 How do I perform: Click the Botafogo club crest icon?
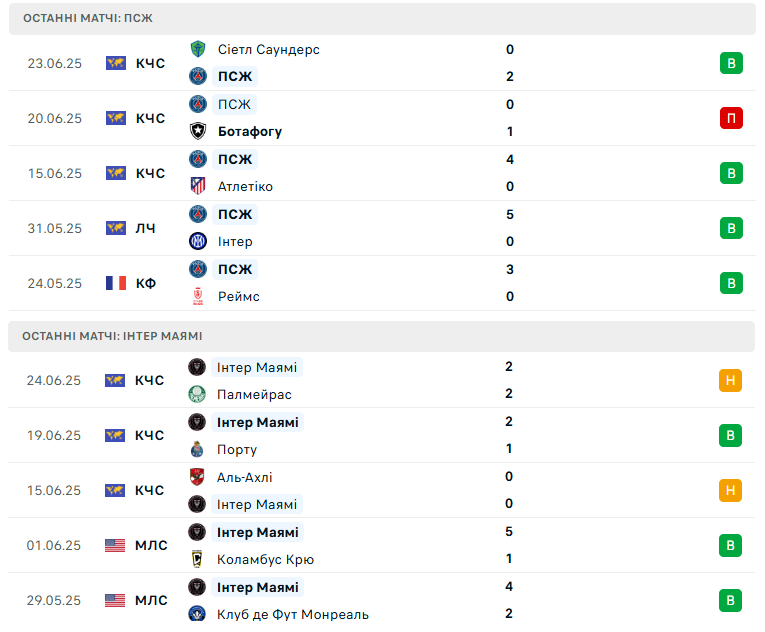pyautogui.click(x=198, y=131)
